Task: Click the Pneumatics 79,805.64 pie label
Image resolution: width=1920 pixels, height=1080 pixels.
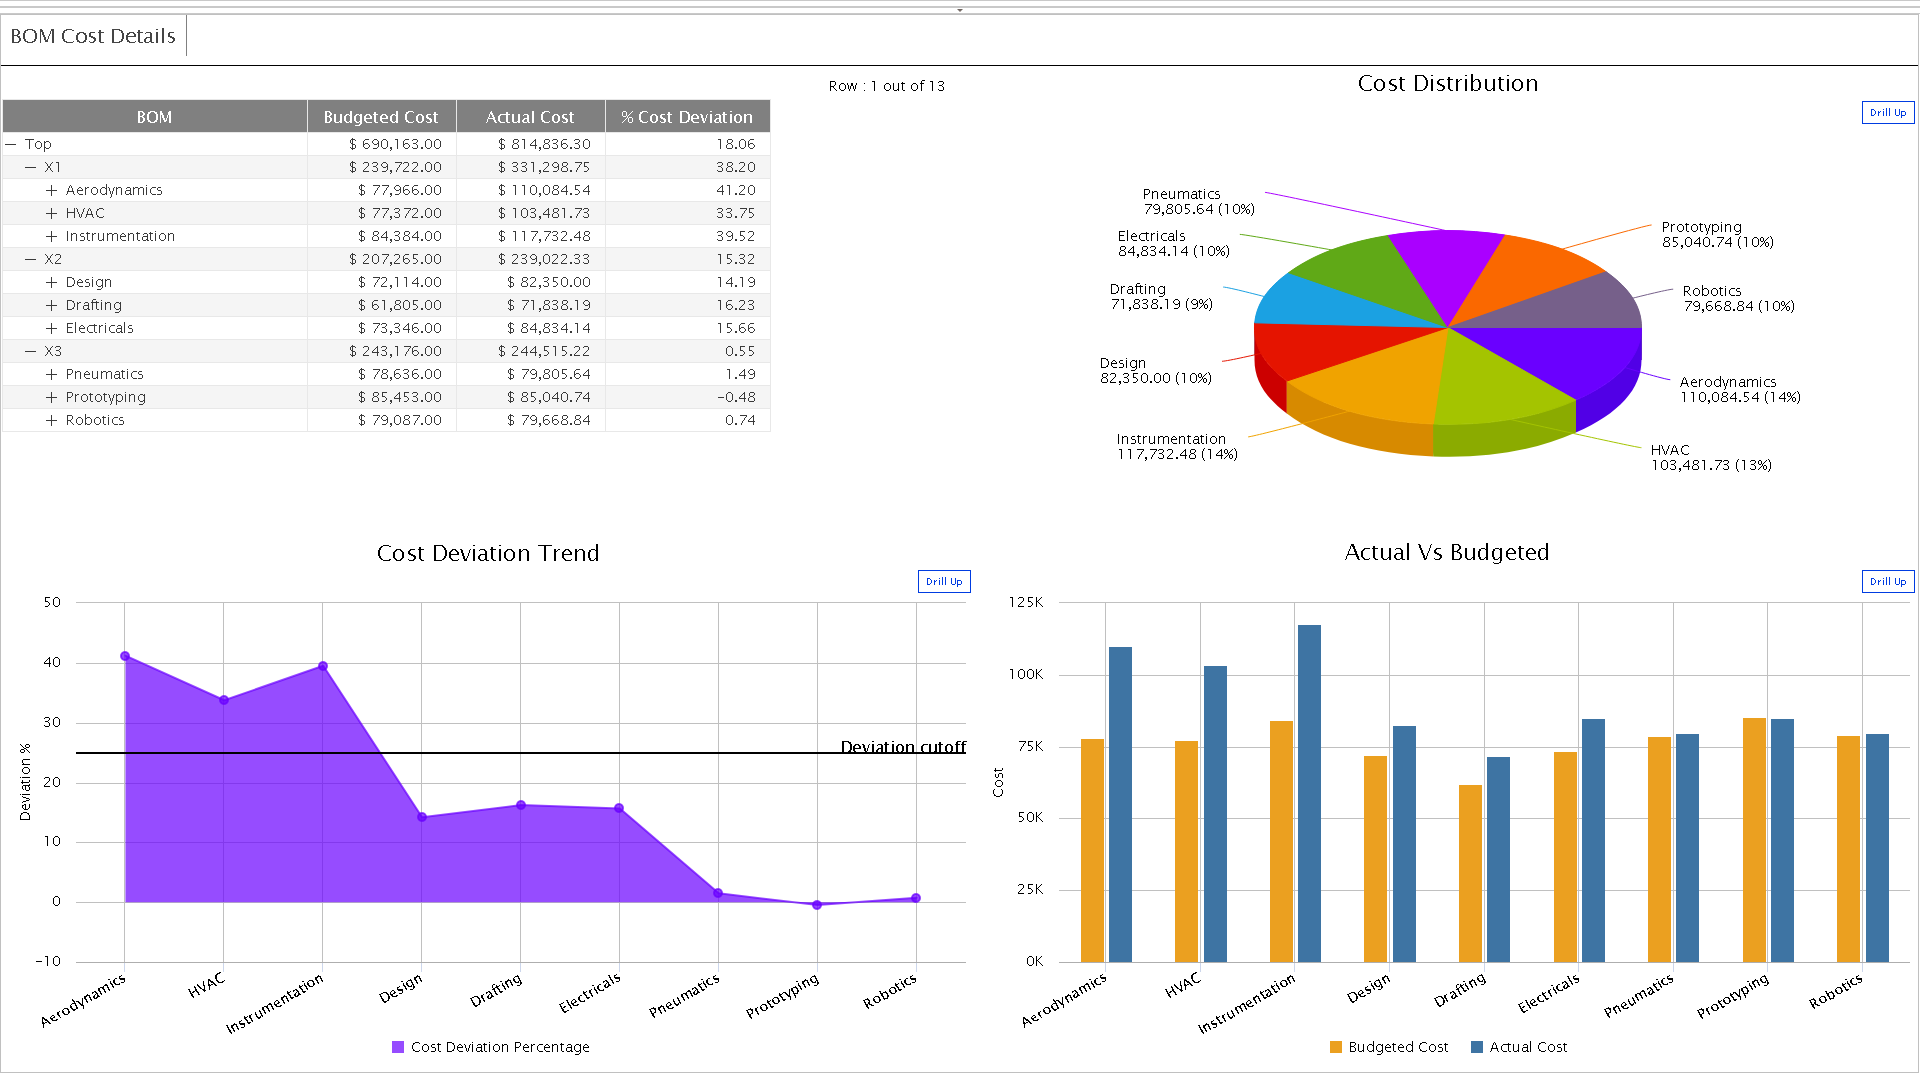Action: click(1198, 201)
